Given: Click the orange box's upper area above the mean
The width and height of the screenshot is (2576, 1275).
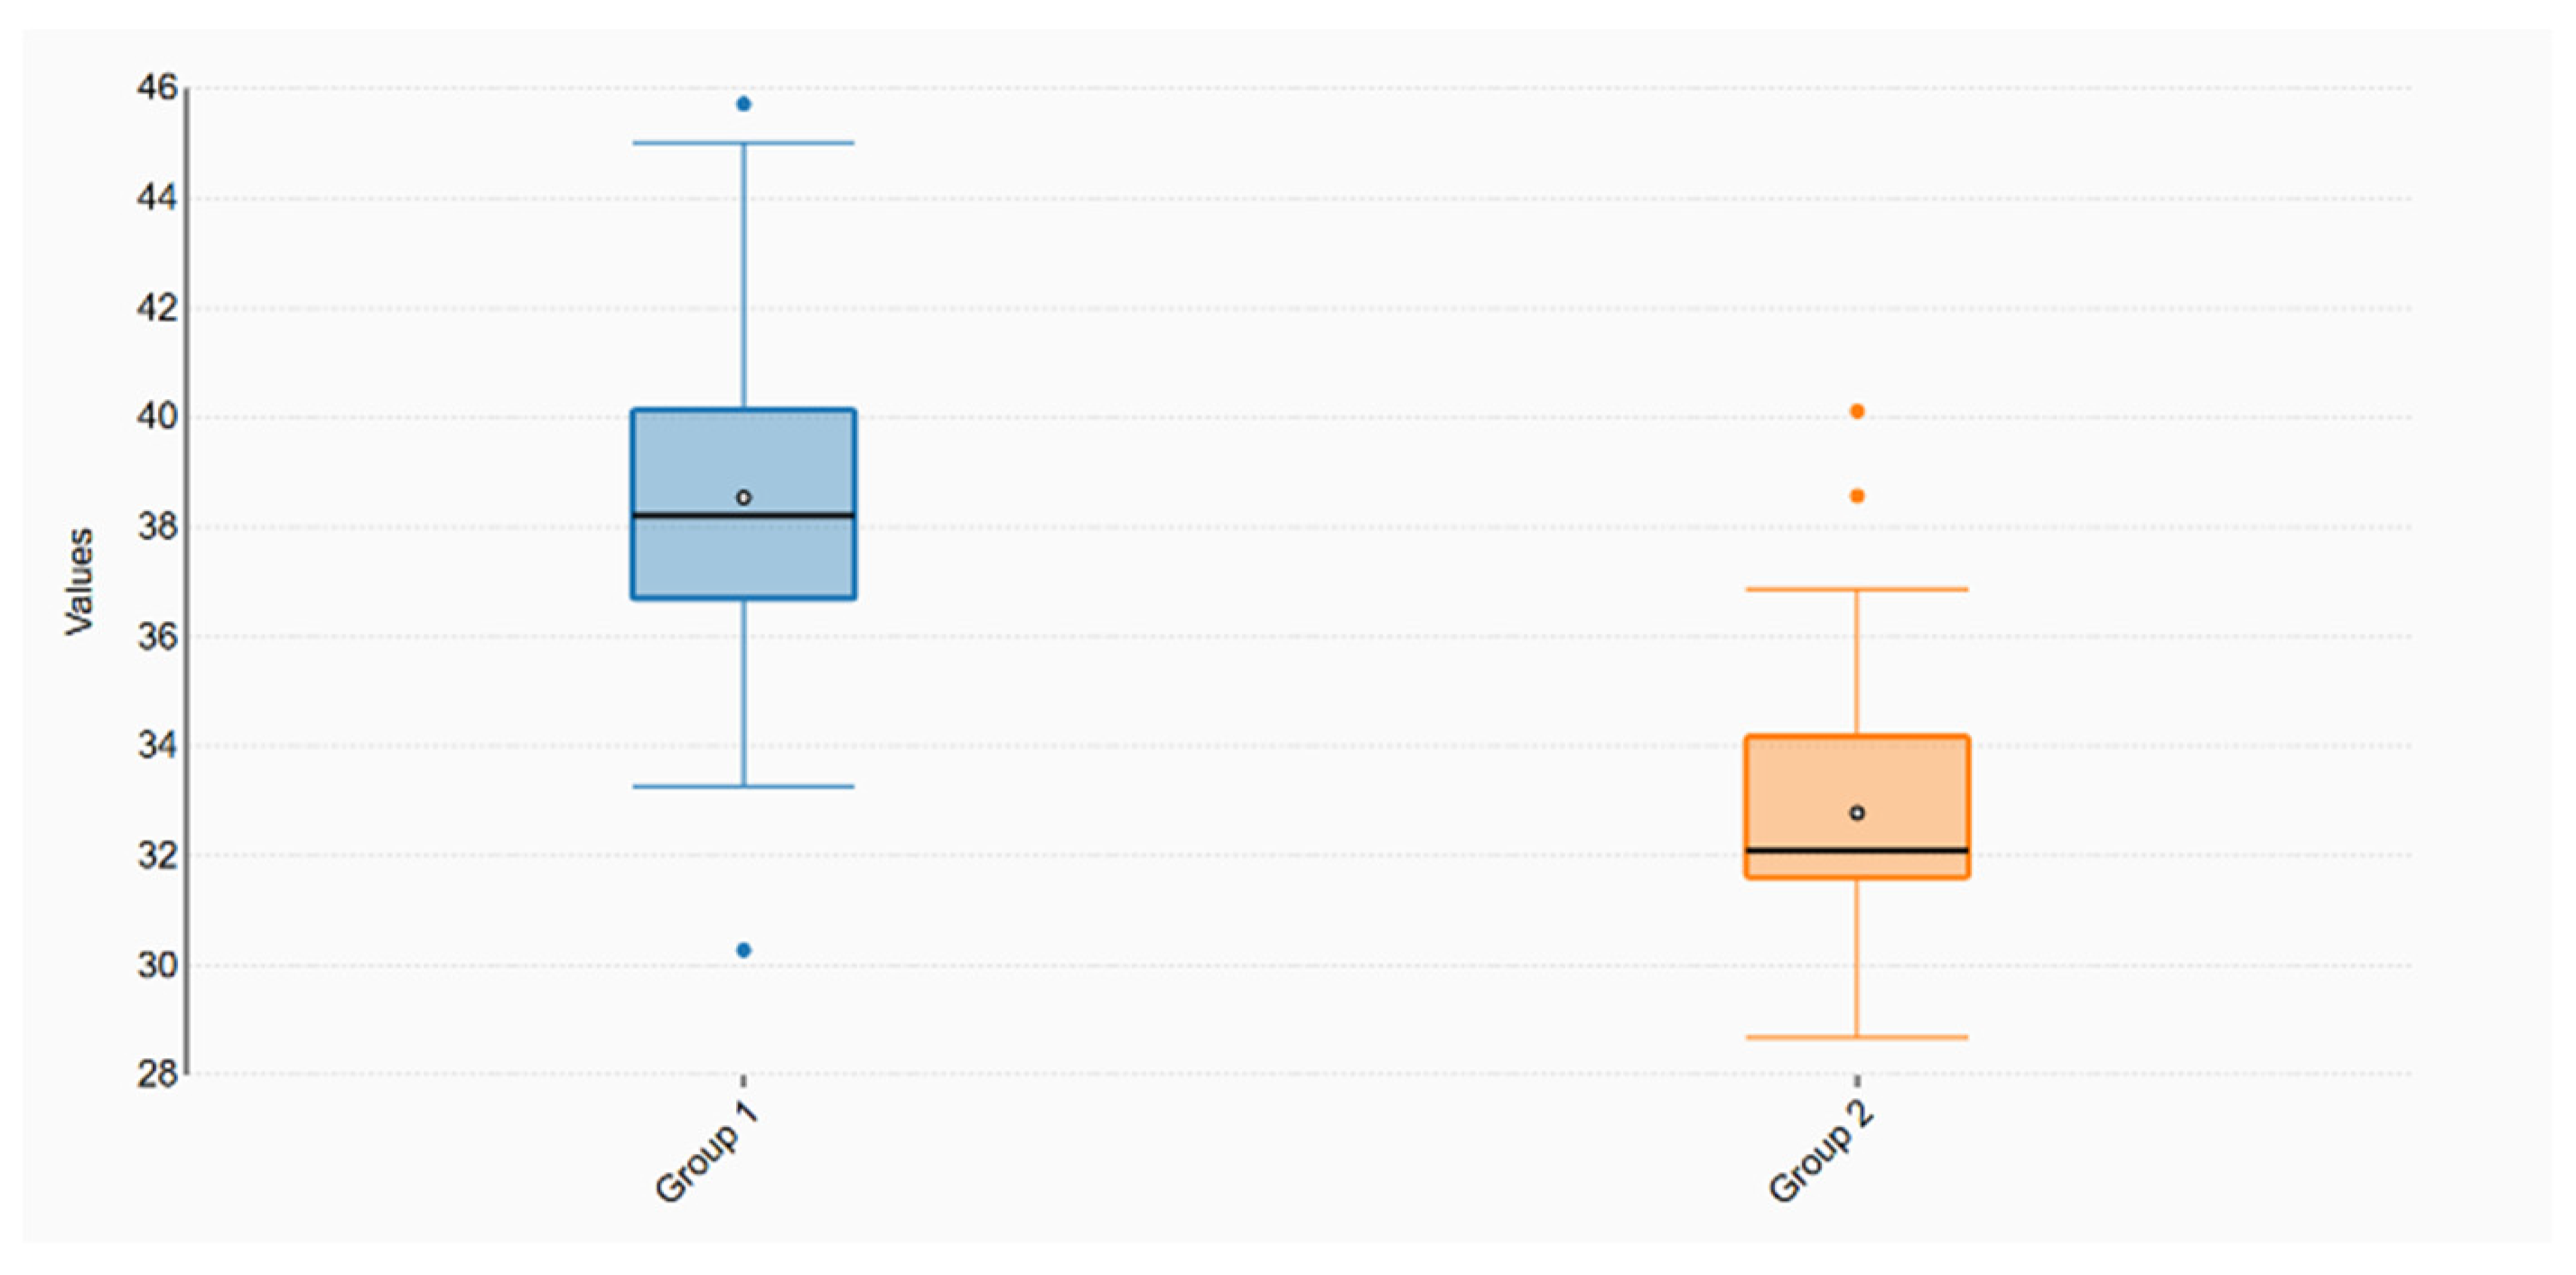Looking at the screenshot, I should coord(1857,770).
